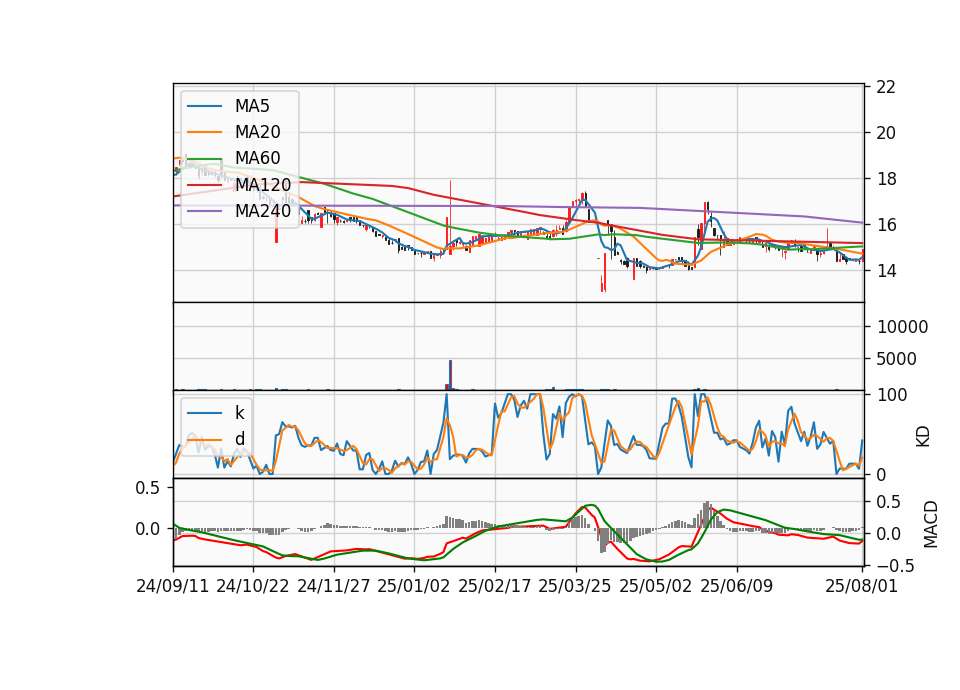960x690 pixels.
Task: Click the left MACD axis value 0.5
Action: tap(147, 488)
